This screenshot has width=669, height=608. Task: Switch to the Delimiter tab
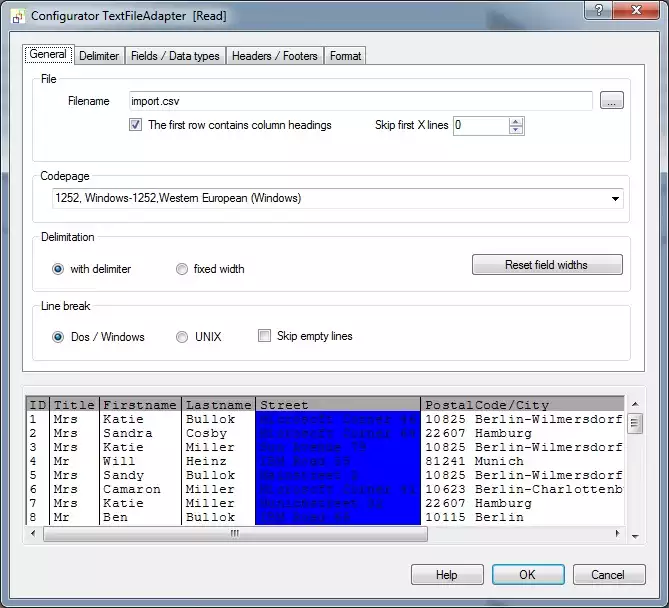99,56
